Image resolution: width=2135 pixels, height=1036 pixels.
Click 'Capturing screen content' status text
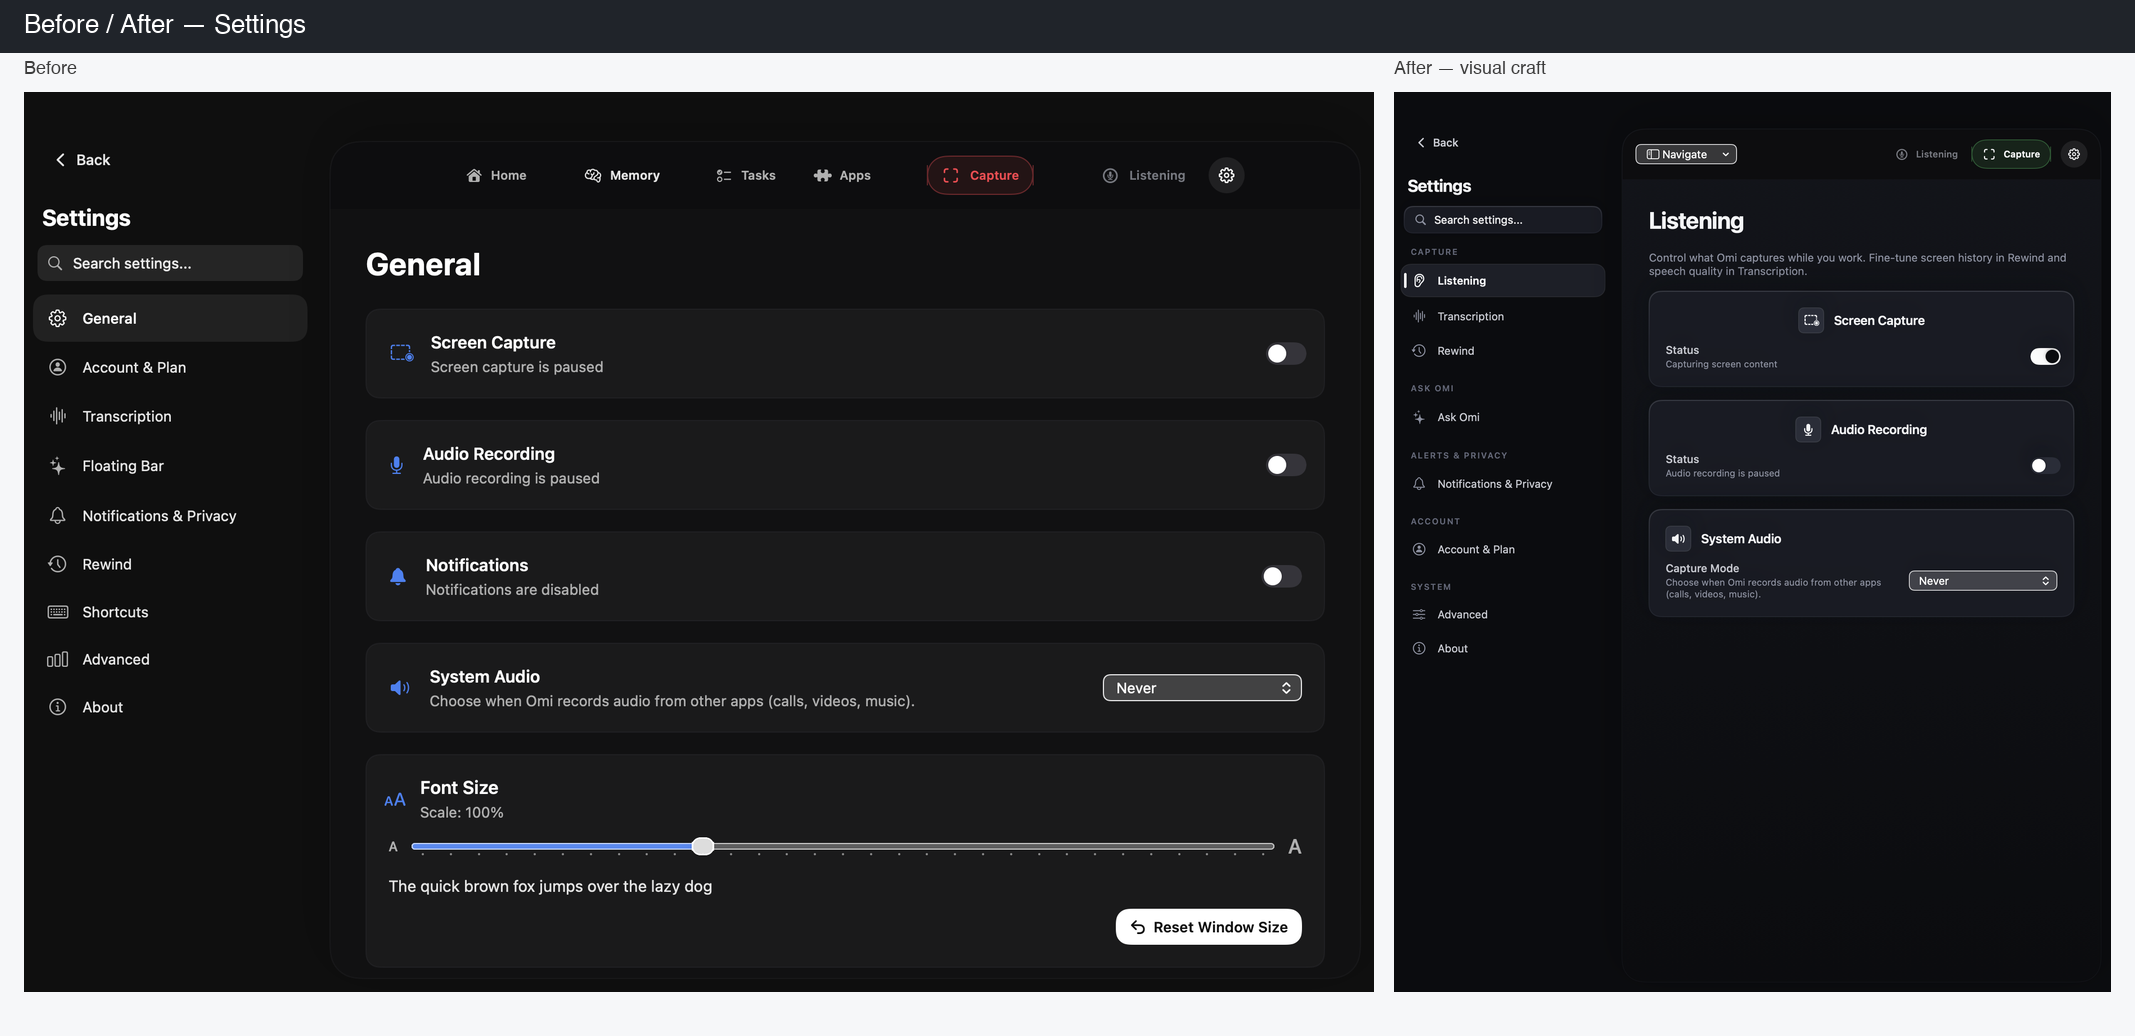(x=1721, y=364)
